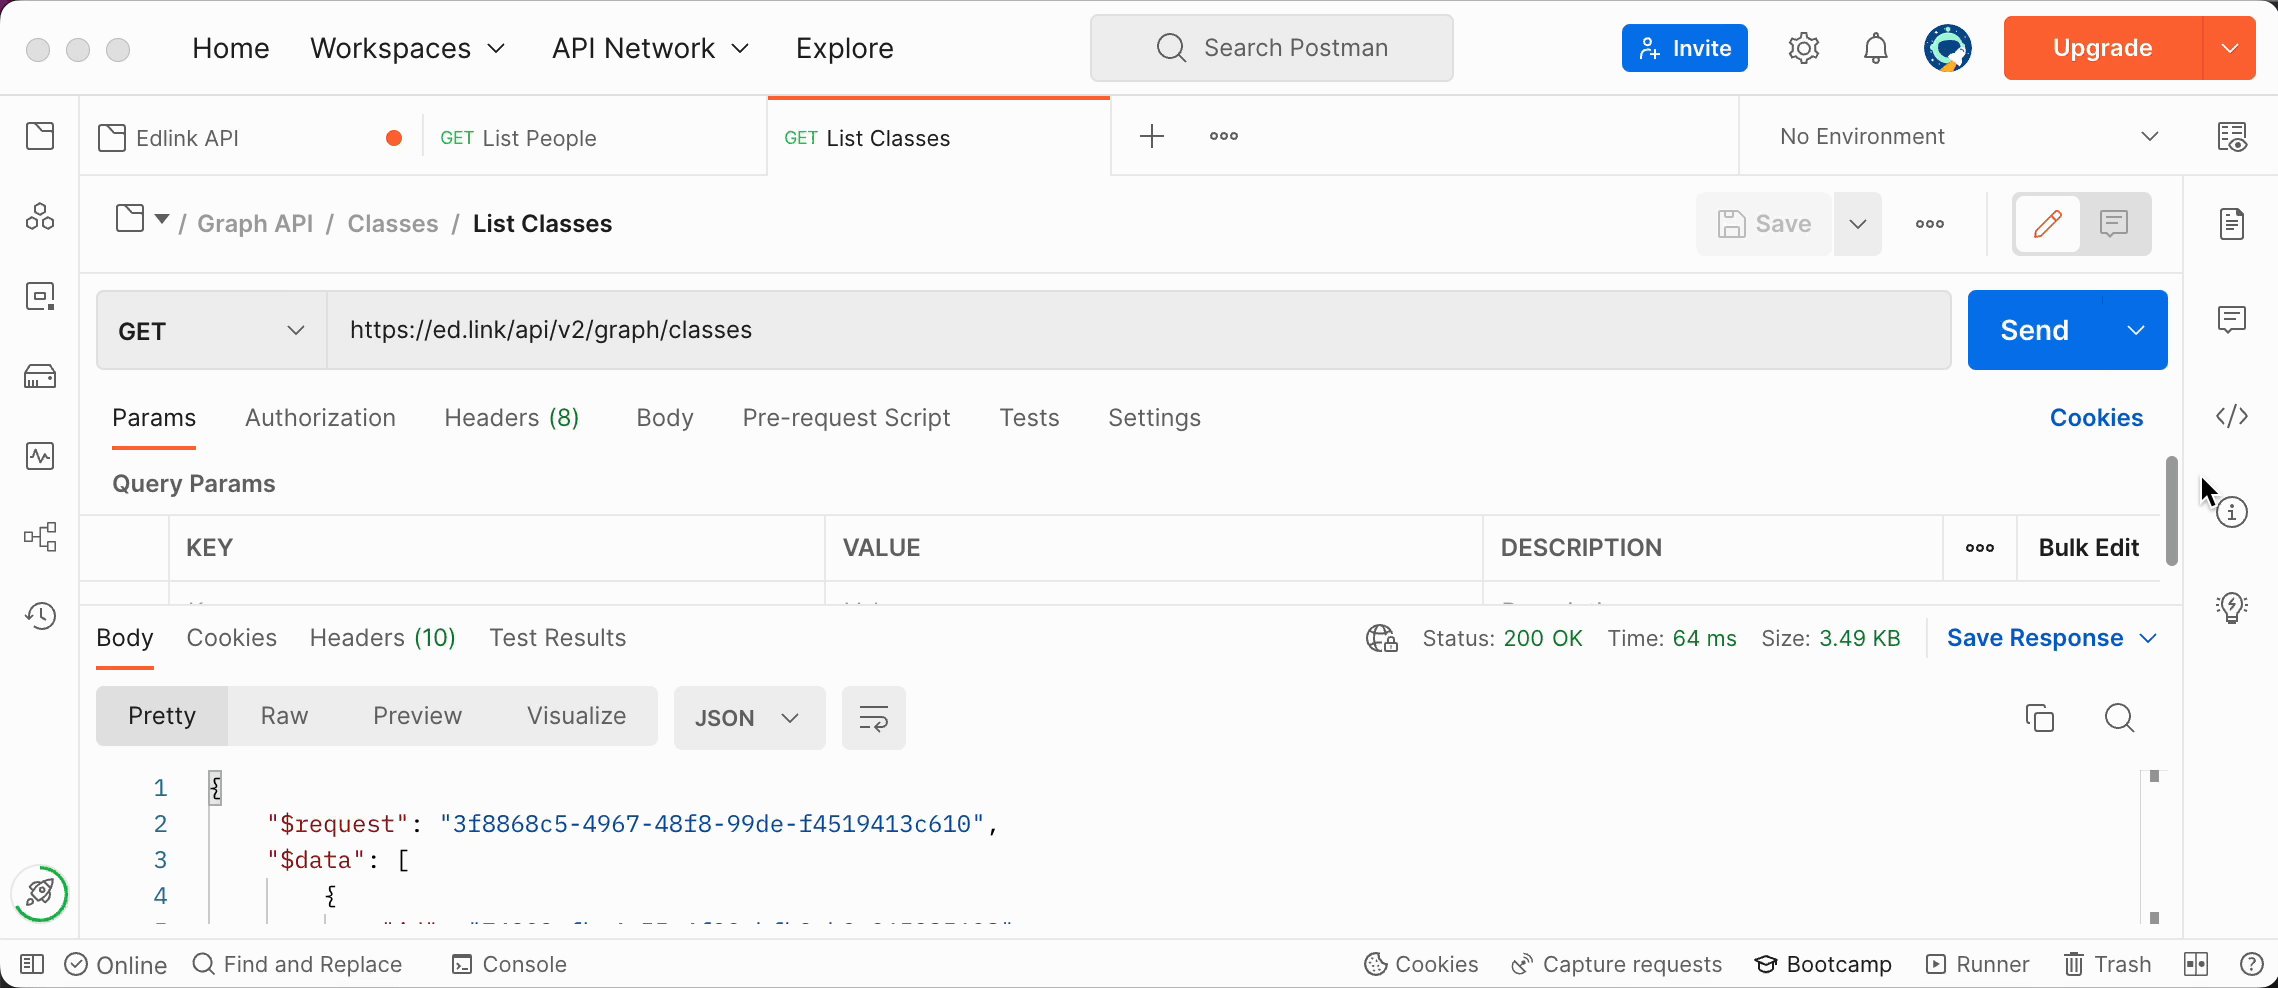Click the Invite button
Viewport: 2278px width, 988px height.
click(x=1685, y=48)
